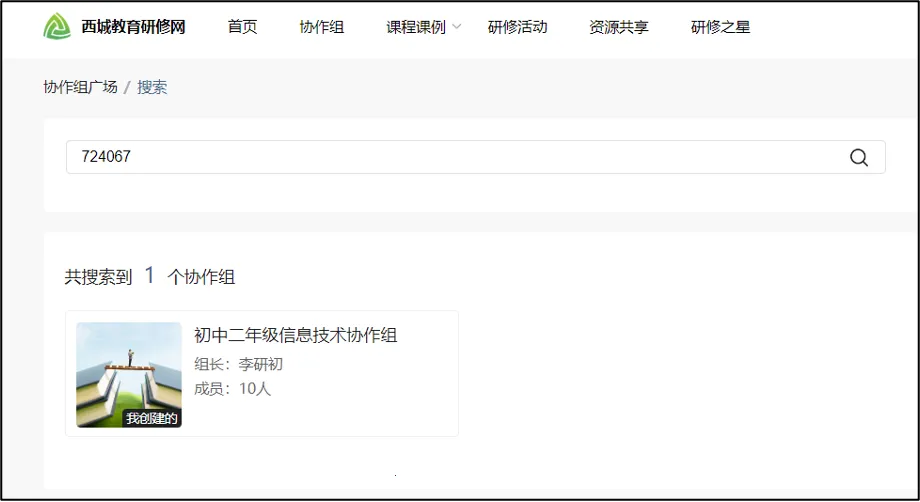Open the 首页 menu item
This screenshot has width=920, height=502.
point(242,27)
